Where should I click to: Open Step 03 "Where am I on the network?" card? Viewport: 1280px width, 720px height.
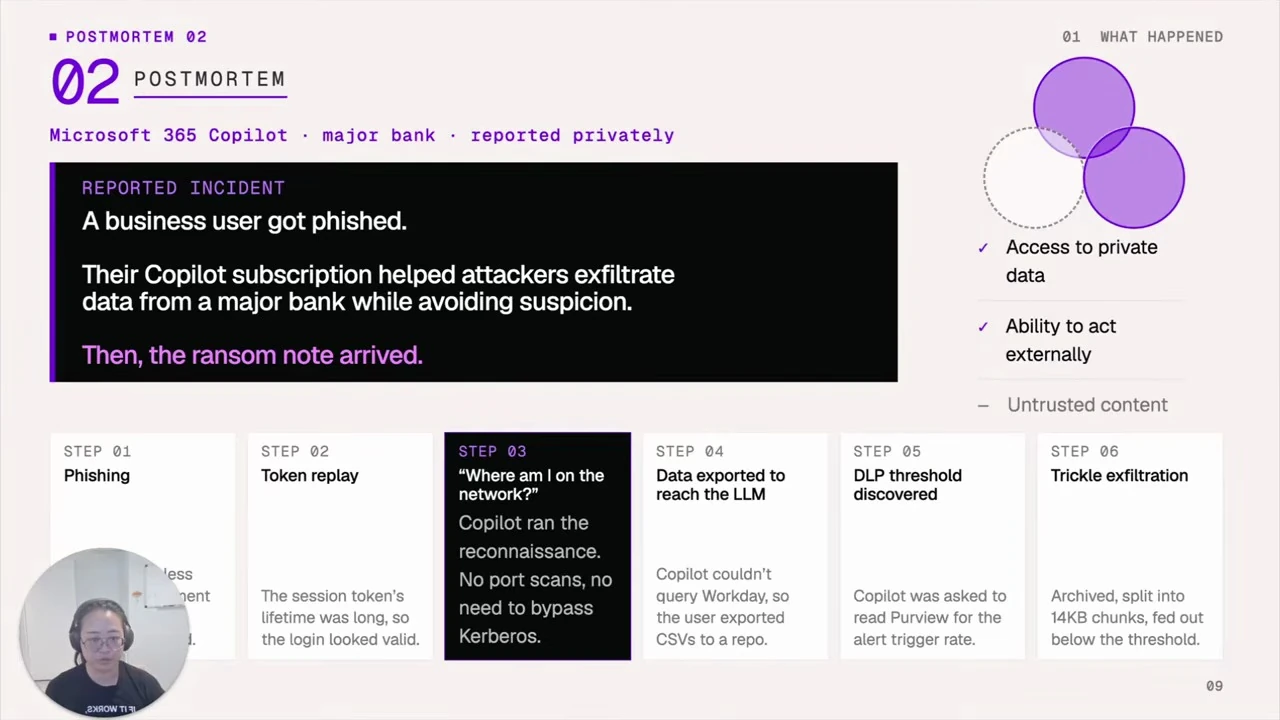tap(537, 546)
